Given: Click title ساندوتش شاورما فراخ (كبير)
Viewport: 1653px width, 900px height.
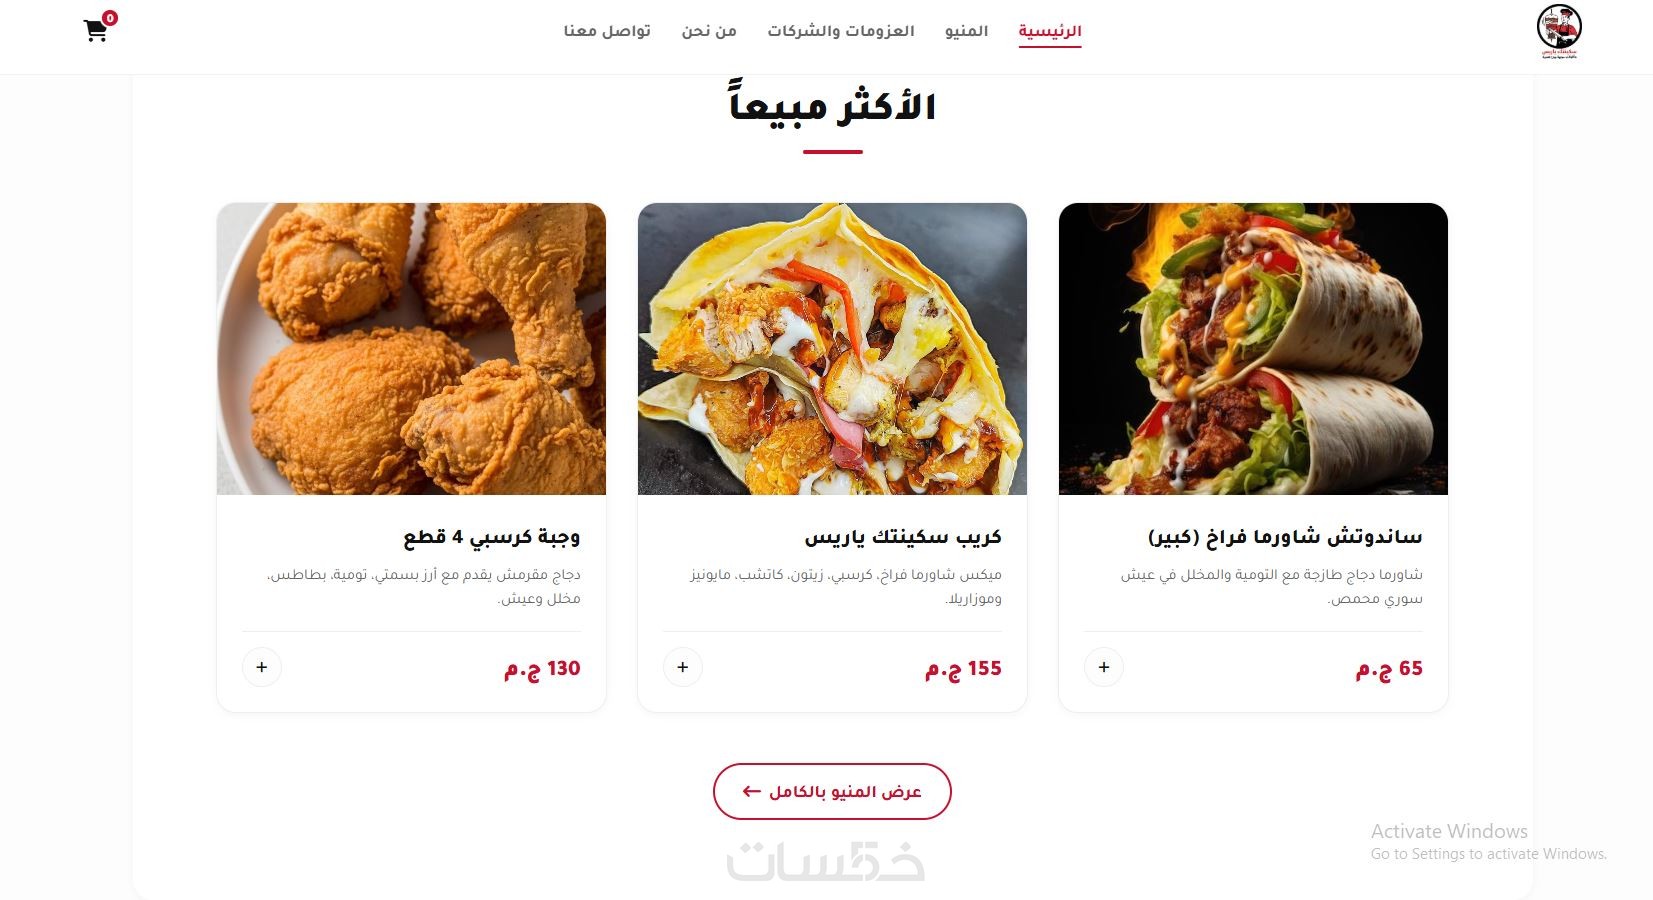Looking at the screenshot, I should pyautogui.click(x=1285, y=537).
